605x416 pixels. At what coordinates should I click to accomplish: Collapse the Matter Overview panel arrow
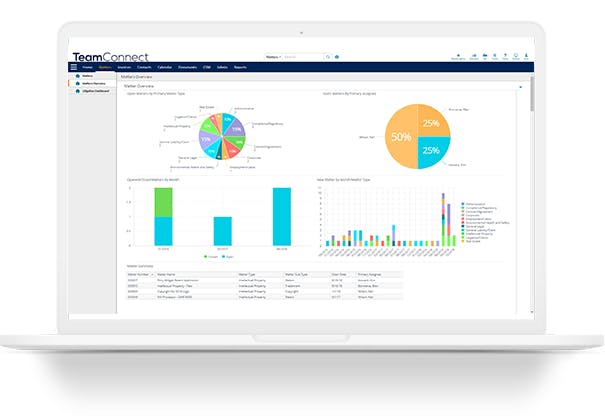point(521,87)
